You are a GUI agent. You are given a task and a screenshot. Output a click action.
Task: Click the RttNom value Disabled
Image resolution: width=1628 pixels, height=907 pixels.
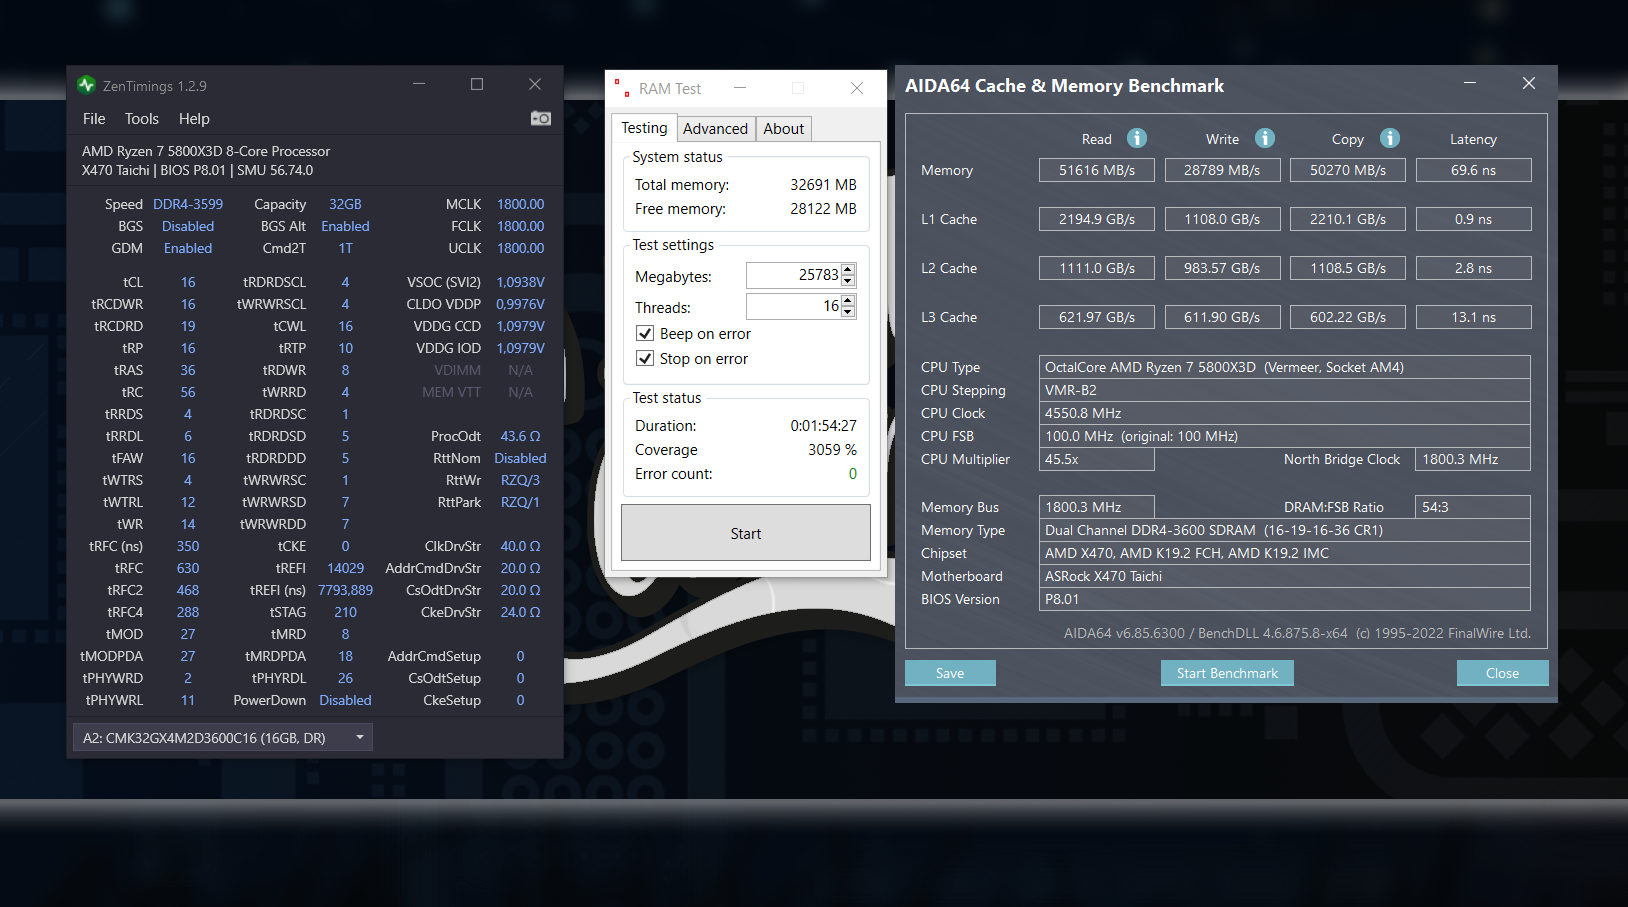click(x=520, y=458)
